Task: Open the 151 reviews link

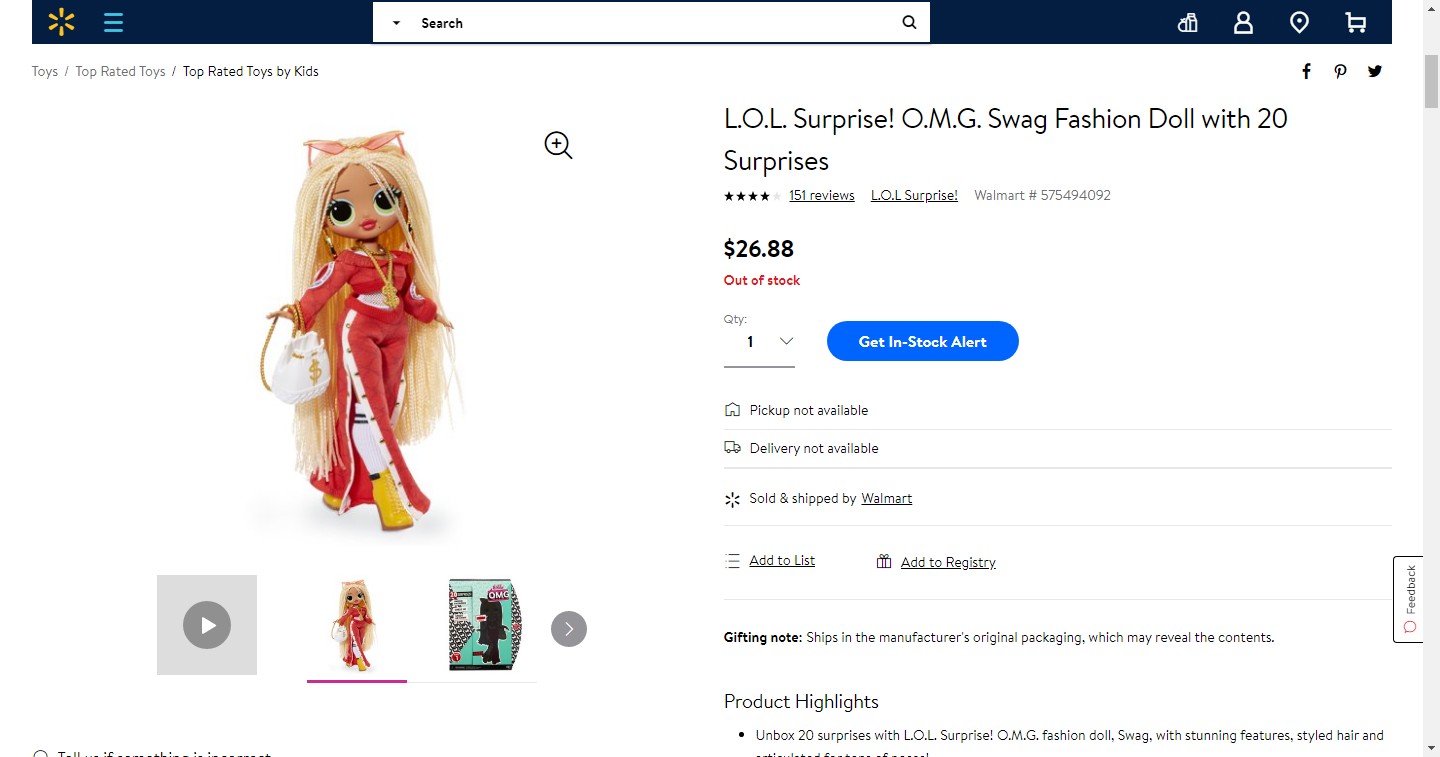Action: pyautogui.click(x=821, y=195)
